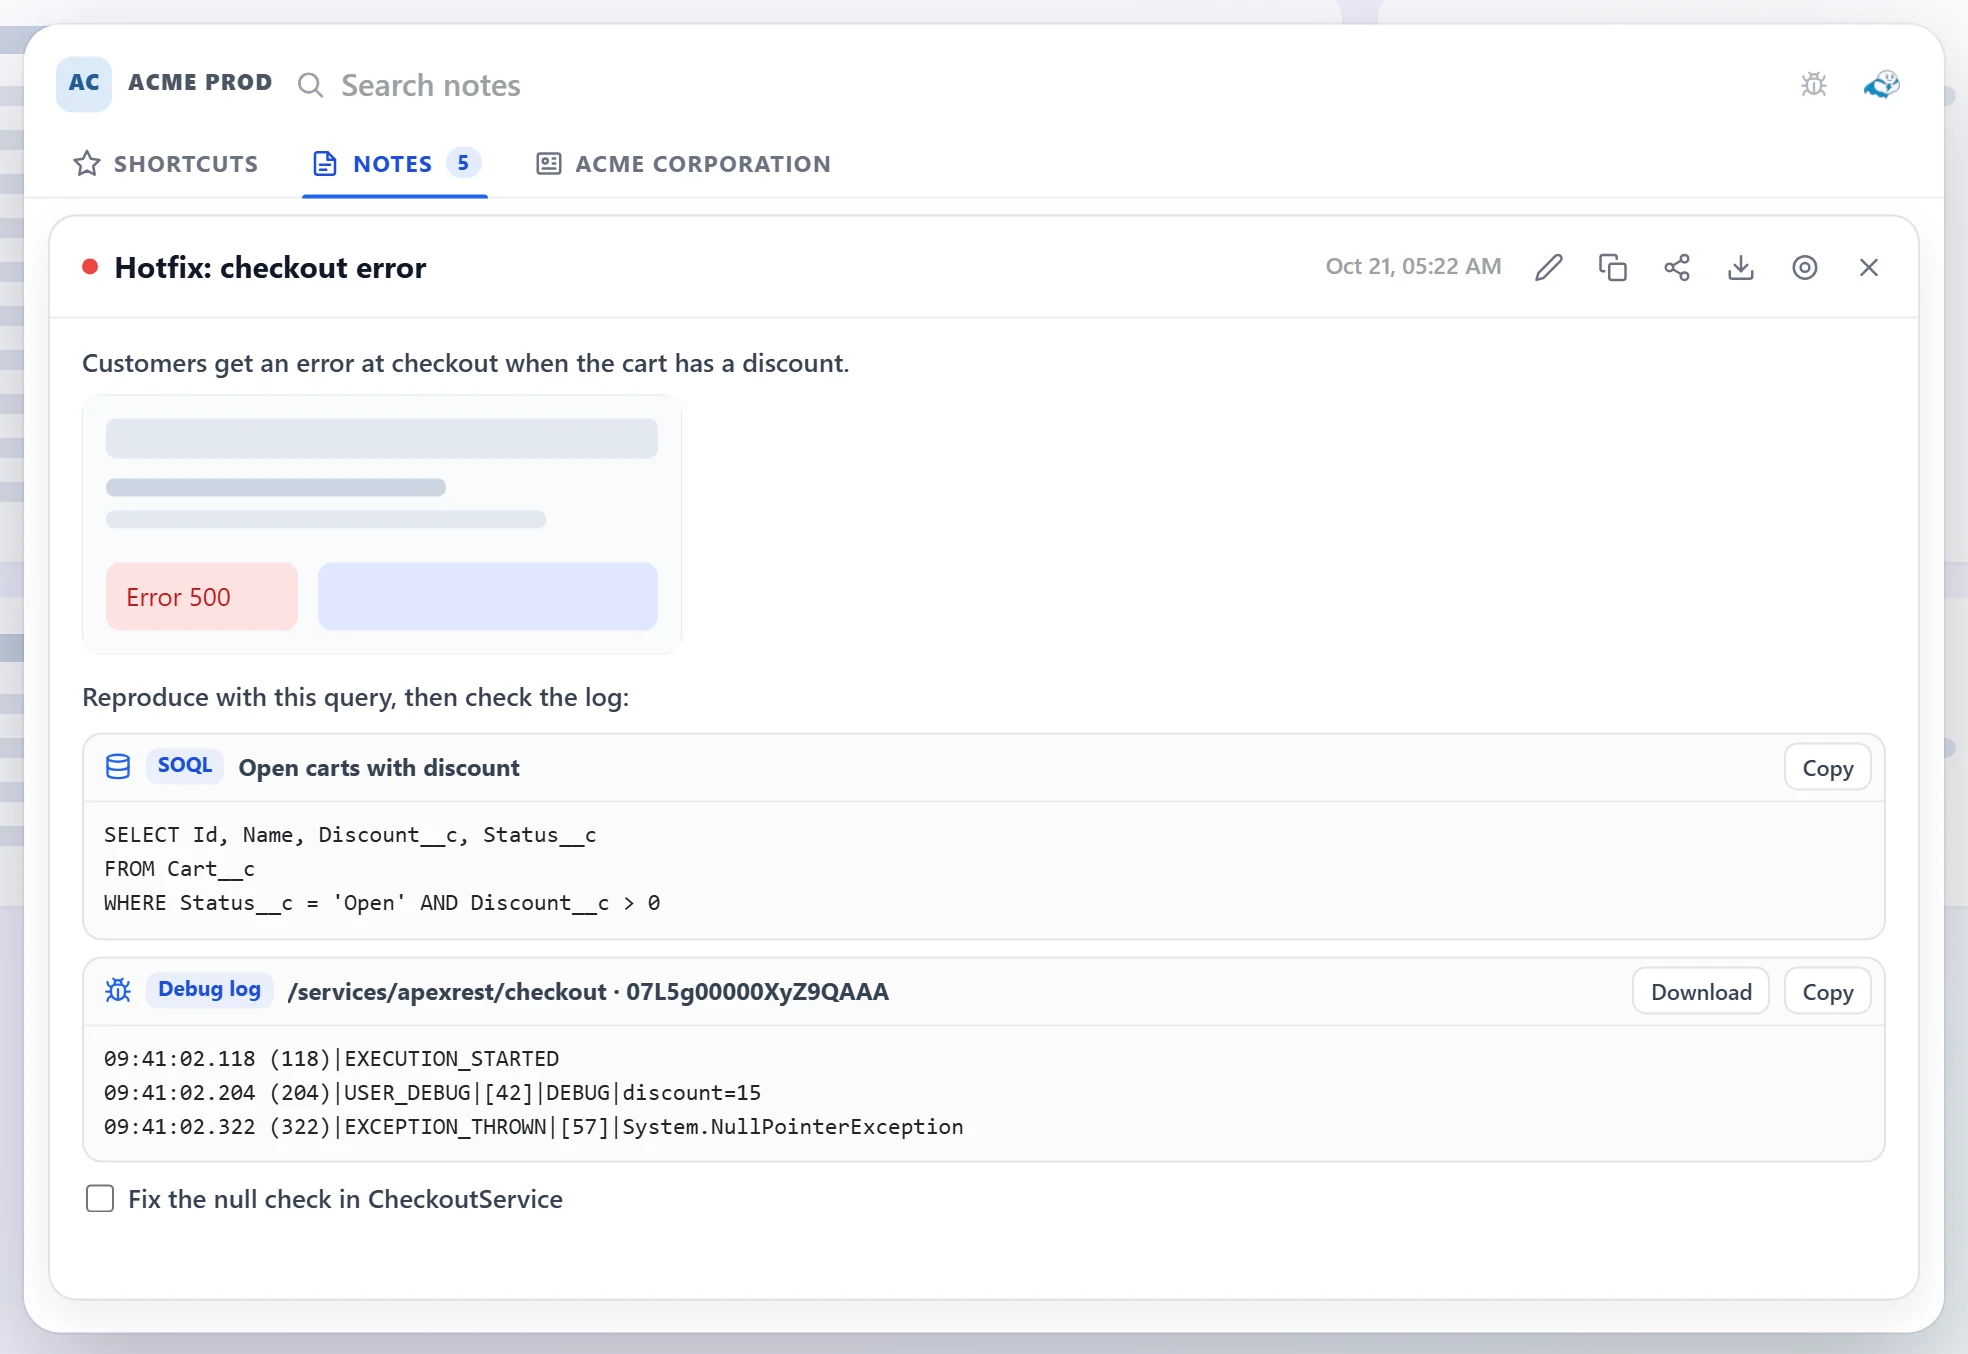This screenshot has width=1968, height=1354.
Task: Click the Acme Corporation card icon
Action: [549, 163]
